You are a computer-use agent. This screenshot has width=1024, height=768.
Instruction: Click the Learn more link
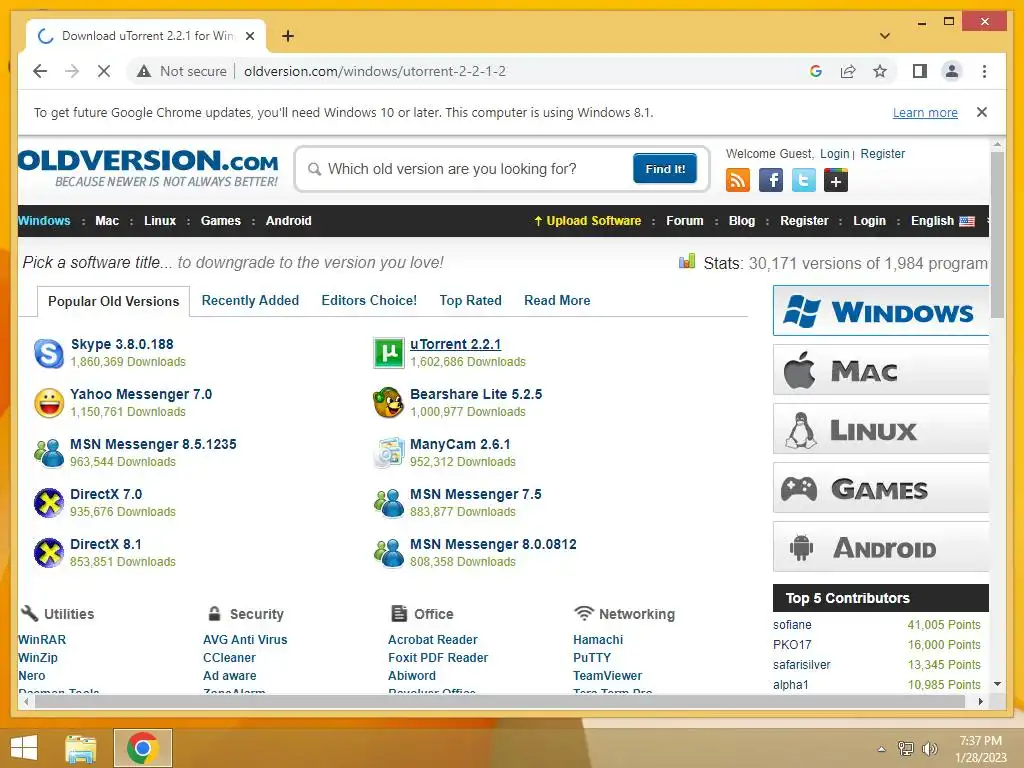925,112
